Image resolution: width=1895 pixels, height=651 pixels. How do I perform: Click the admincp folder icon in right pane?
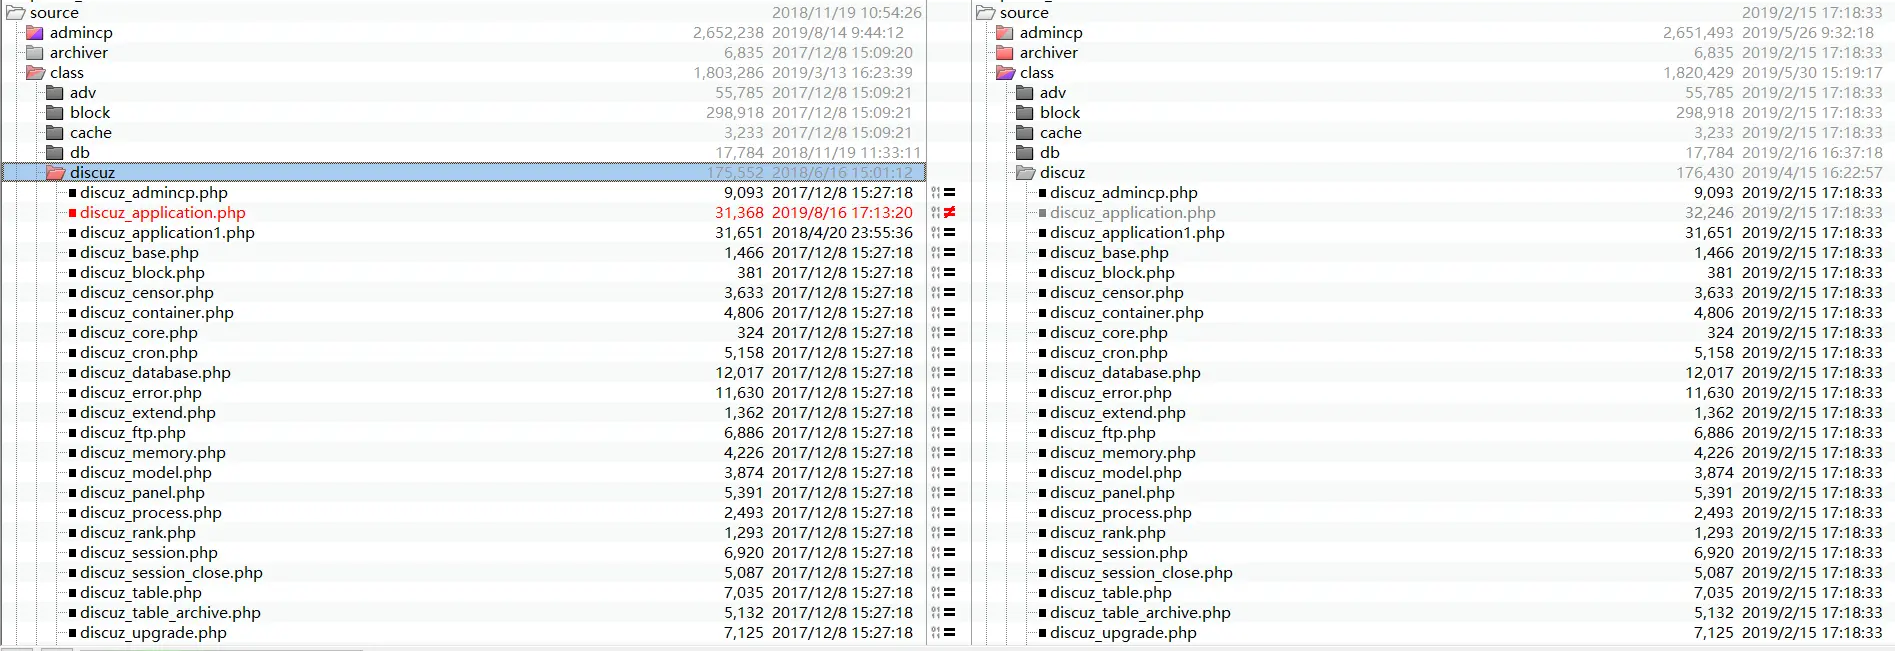[1005, 33]
